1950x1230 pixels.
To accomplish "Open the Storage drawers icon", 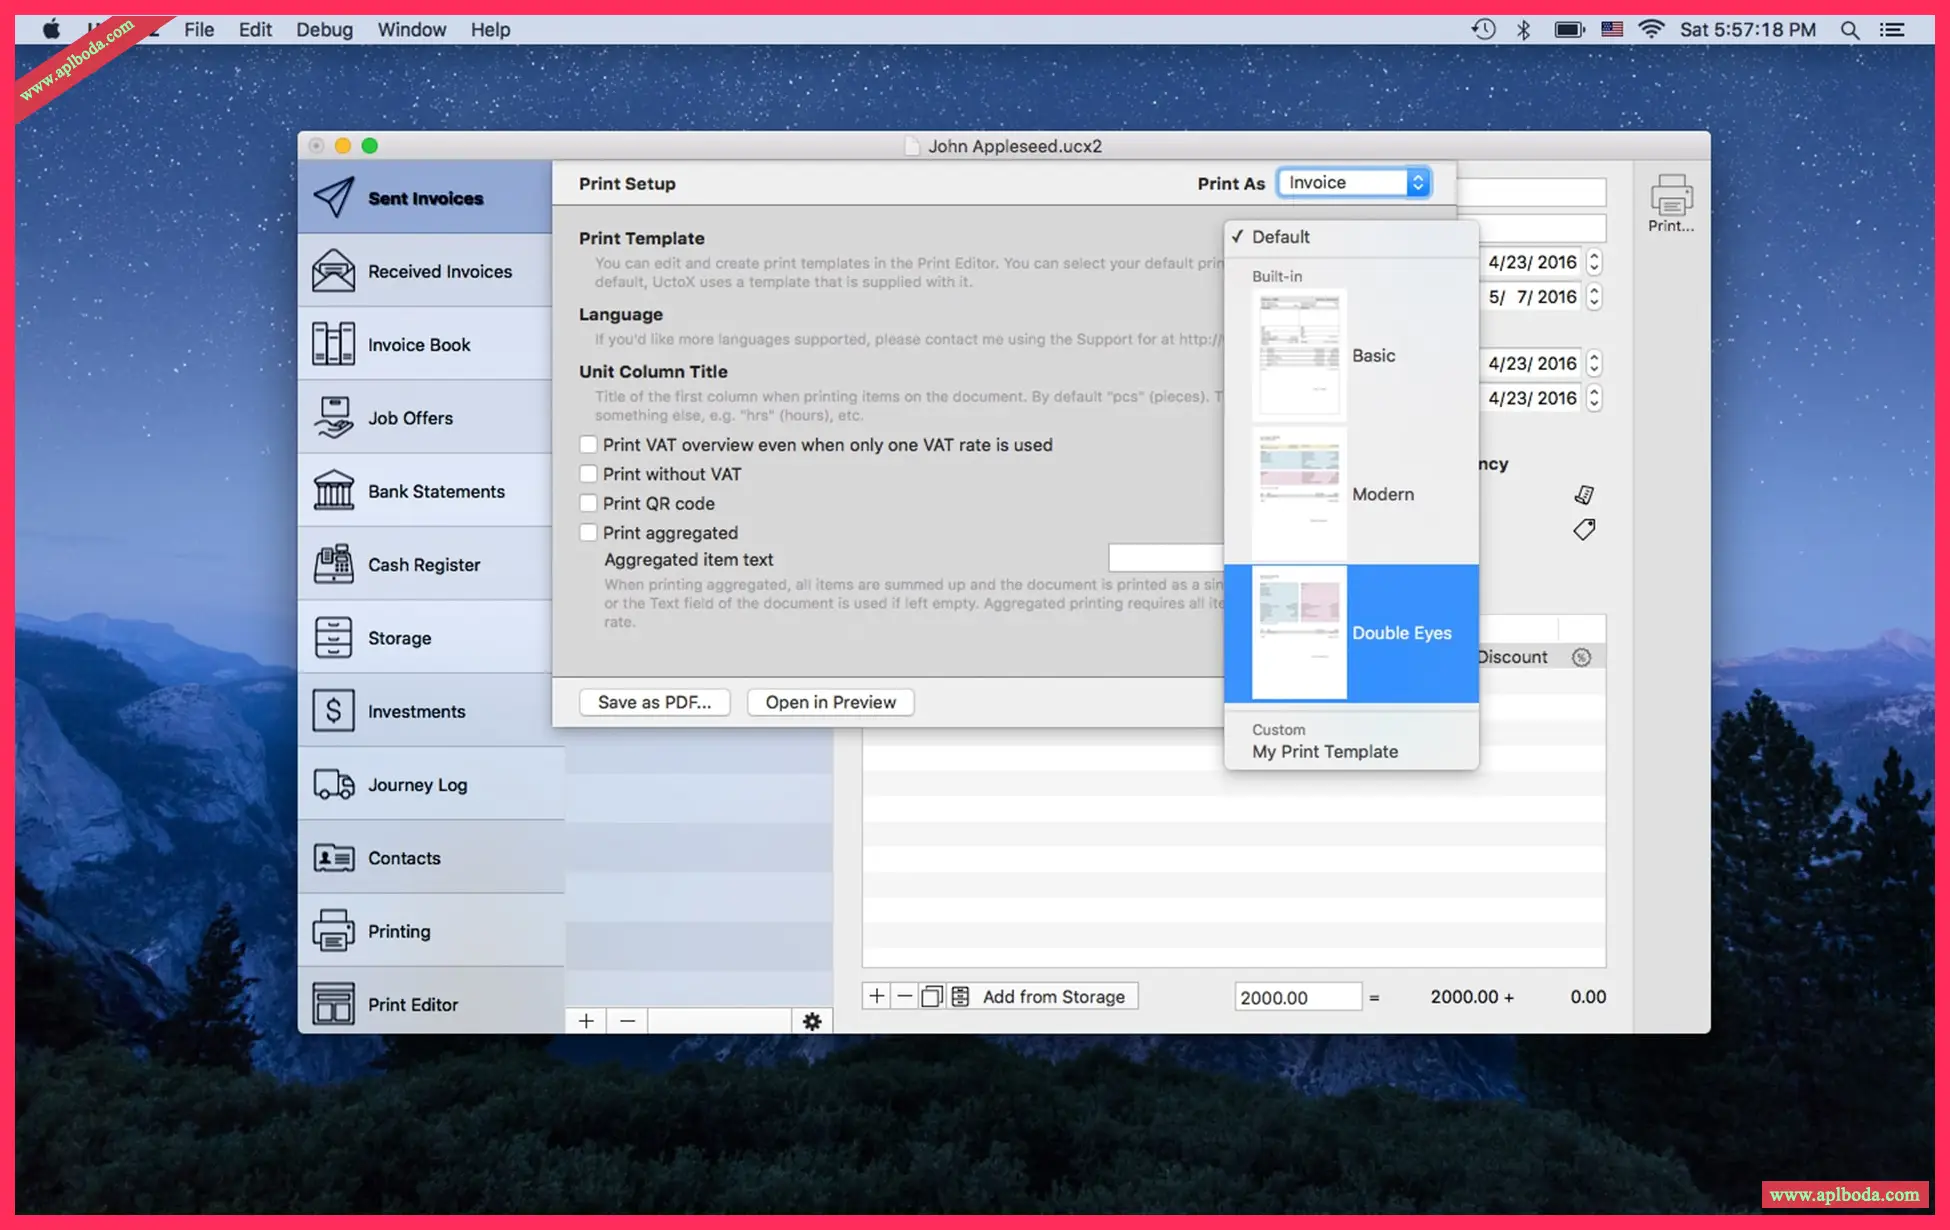I will pos(334,638).
